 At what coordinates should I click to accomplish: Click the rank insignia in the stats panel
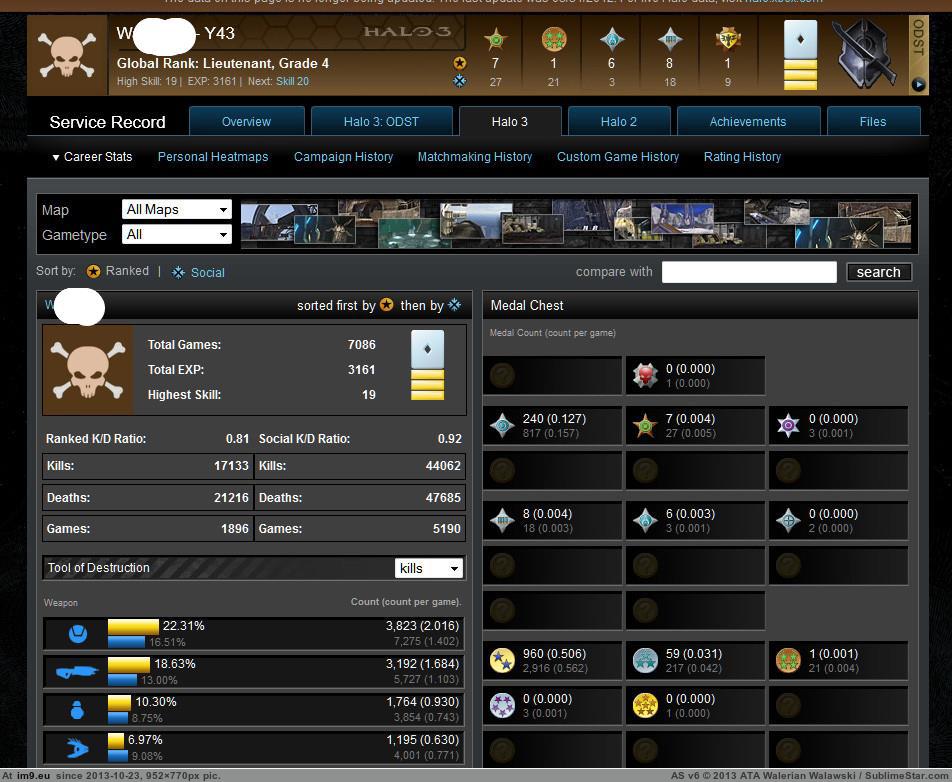[427, 365]
